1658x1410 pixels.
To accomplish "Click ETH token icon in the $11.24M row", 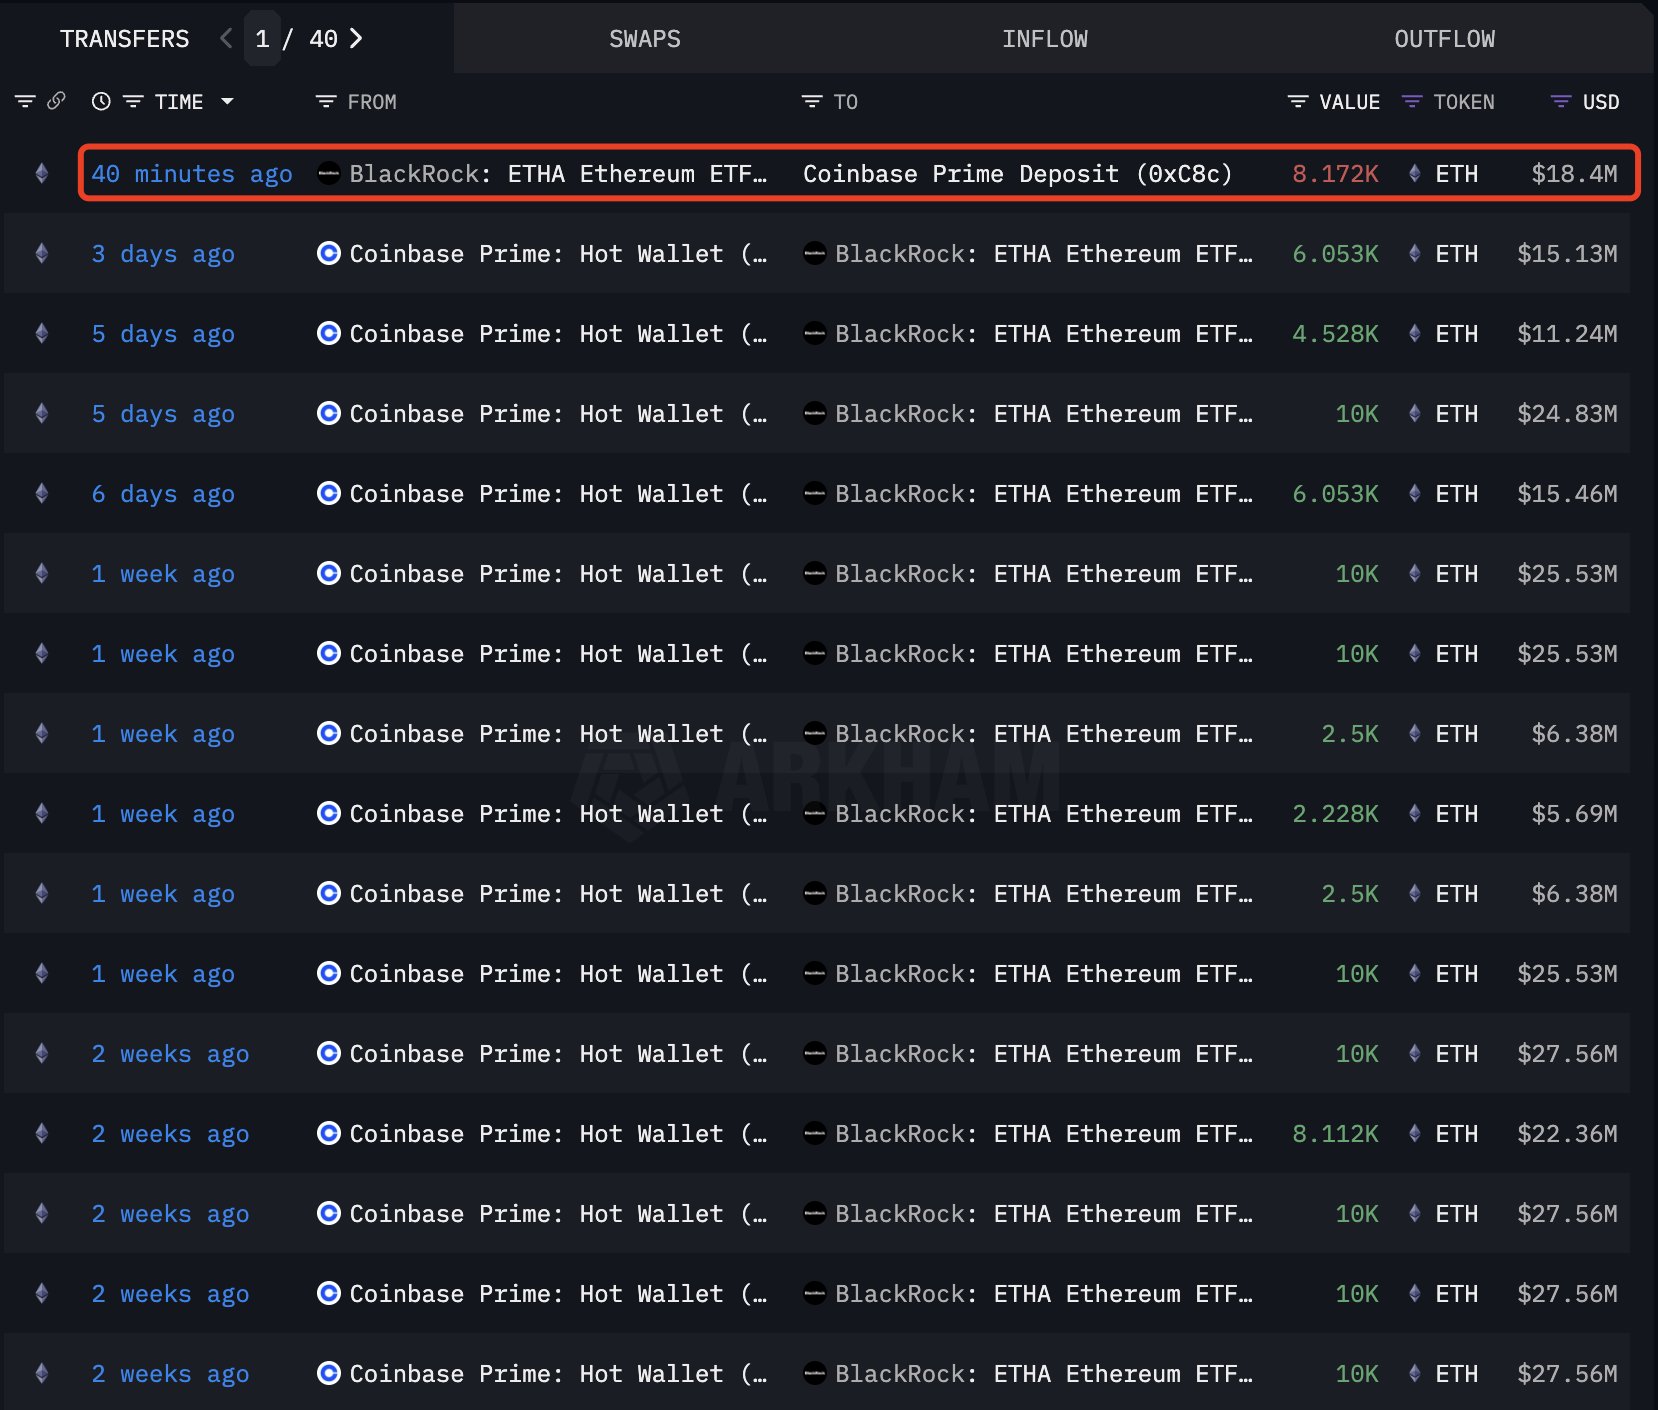I will point(1414,333).
